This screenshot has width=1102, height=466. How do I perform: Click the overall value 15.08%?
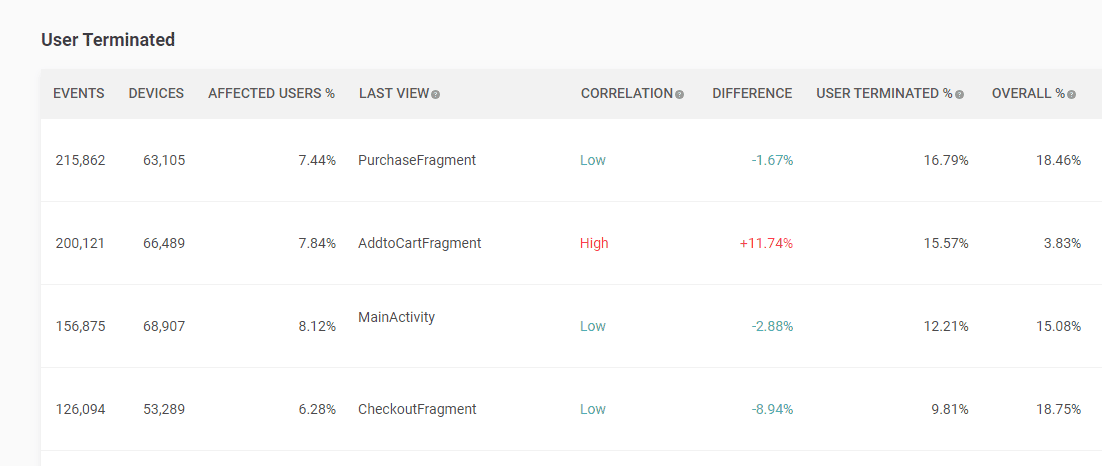(x=1058, y=326)
